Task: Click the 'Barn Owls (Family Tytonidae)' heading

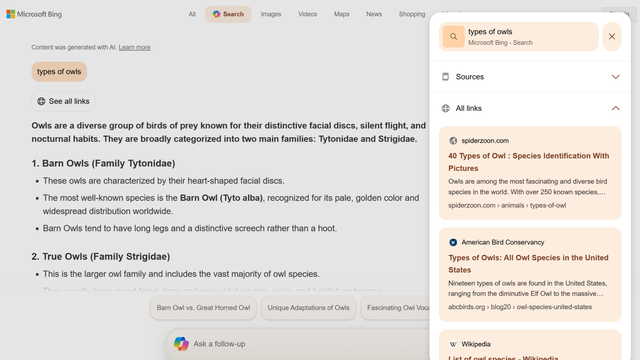Action: [x=103, y=163]
